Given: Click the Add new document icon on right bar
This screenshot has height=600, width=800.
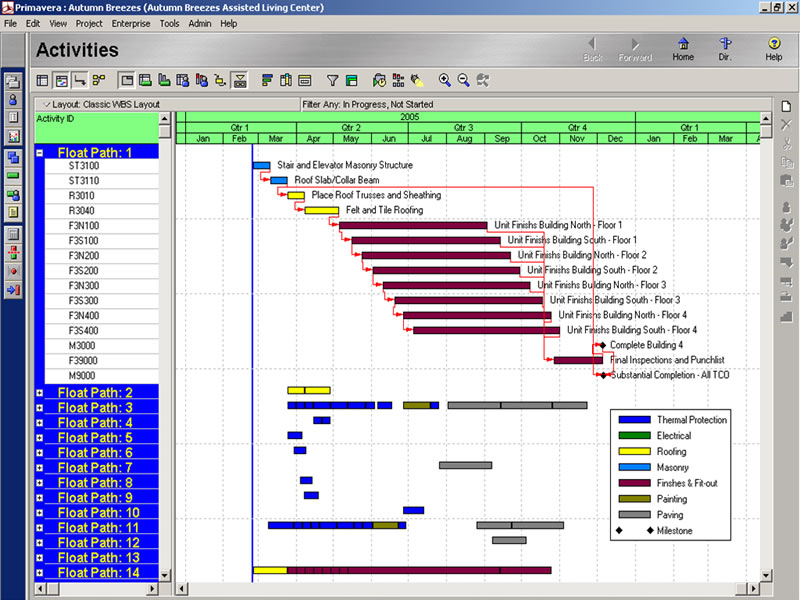Looking at the screenshot, I should click(786, 107).
